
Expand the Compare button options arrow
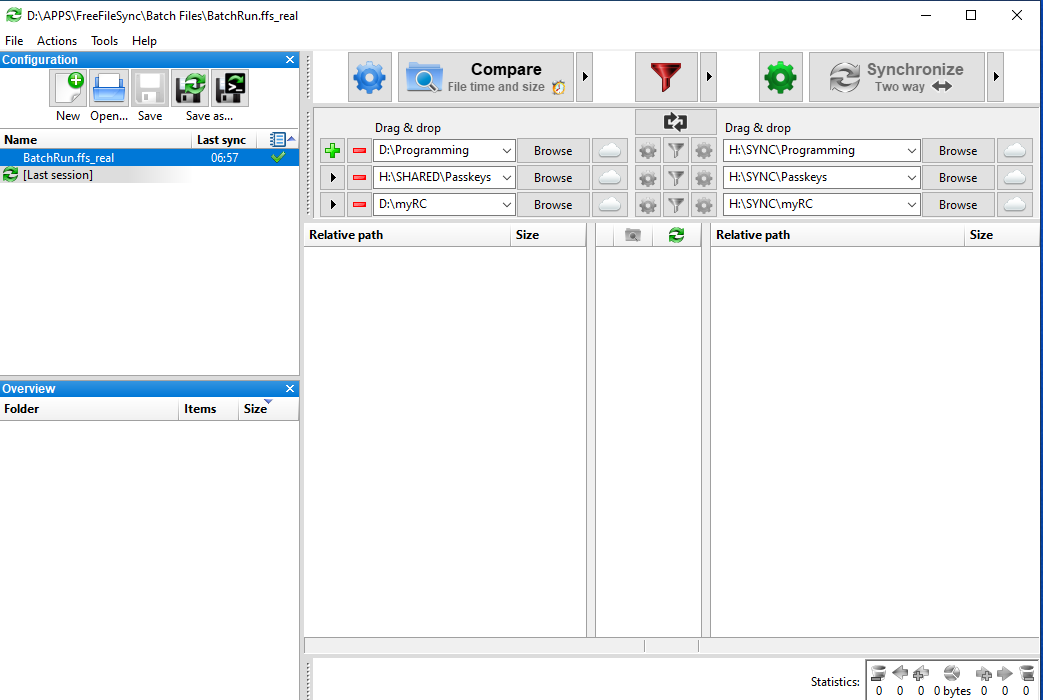585,77
